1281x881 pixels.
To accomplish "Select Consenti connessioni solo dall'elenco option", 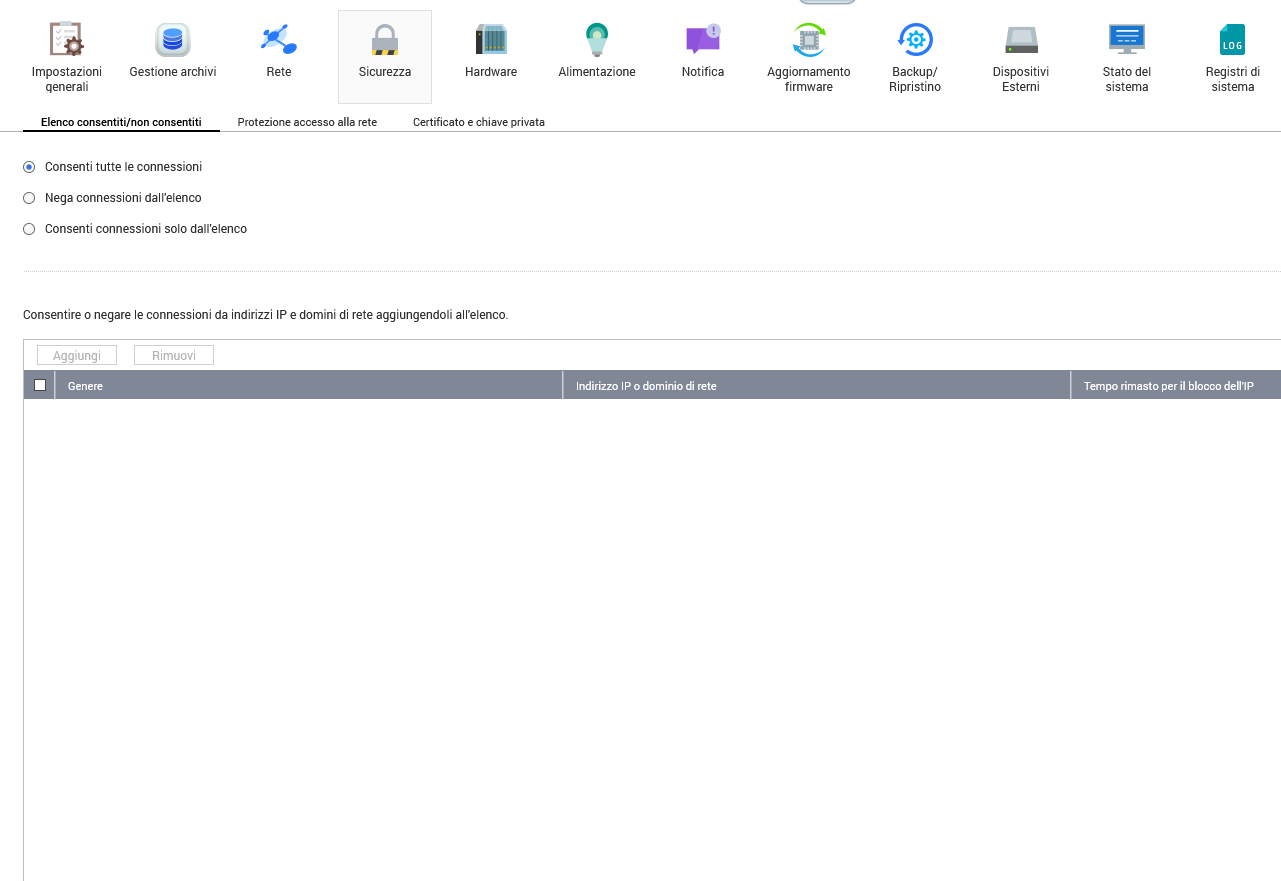I will 29,229.
